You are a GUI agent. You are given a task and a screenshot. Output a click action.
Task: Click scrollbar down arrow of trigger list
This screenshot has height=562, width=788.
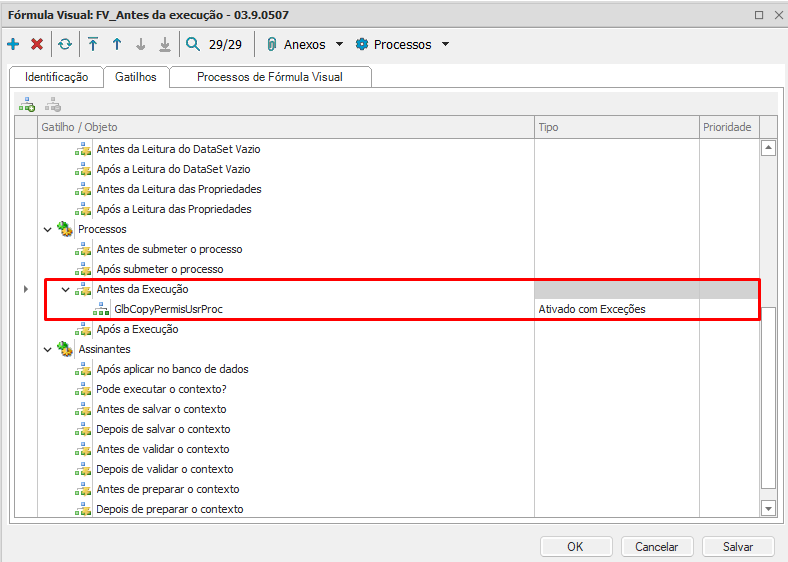coord(768,508)
